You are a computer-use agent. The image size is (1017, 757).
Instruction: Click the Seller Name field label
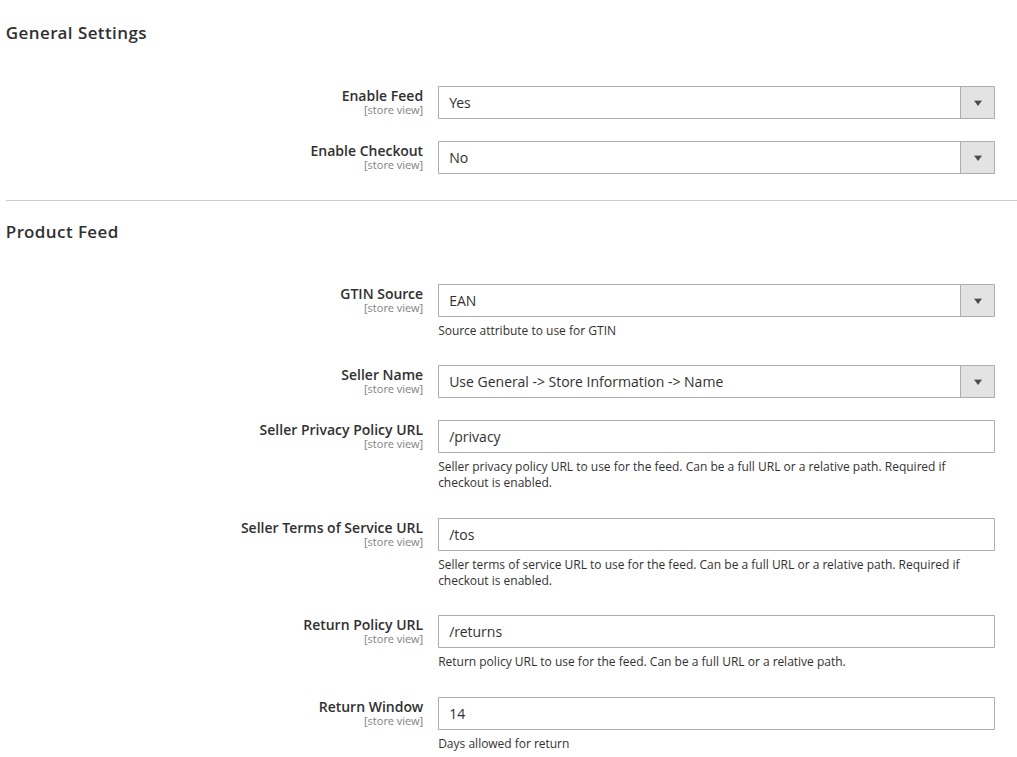[x=381, y=375]
